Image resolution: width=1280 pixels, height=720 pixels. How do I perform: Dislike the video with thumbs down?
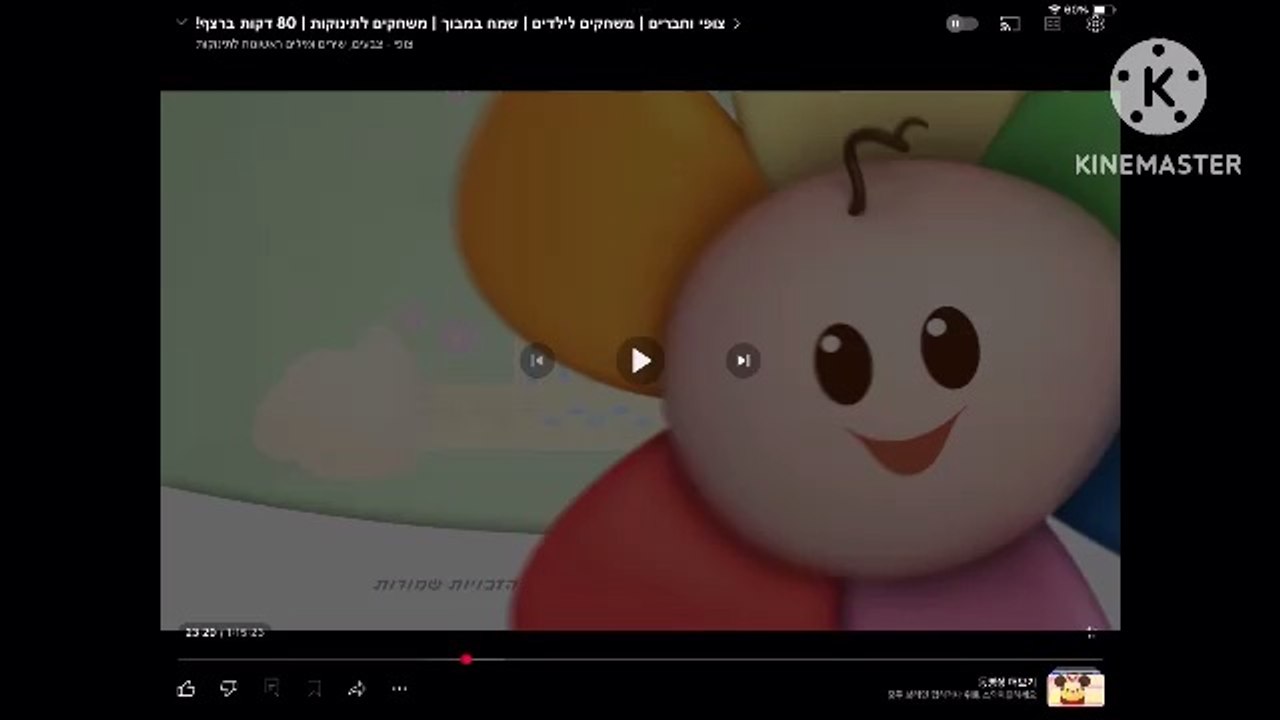pyautogui.click(x=229, y=688)
